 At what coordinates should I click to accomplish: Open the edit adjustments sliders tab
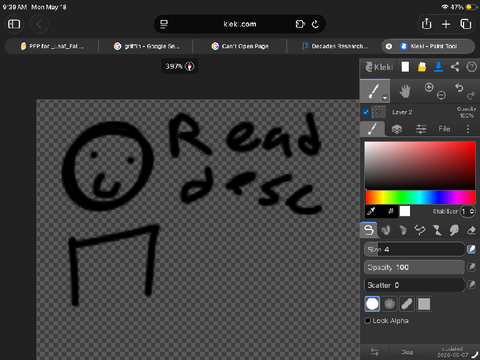click(x=421, y=129)
